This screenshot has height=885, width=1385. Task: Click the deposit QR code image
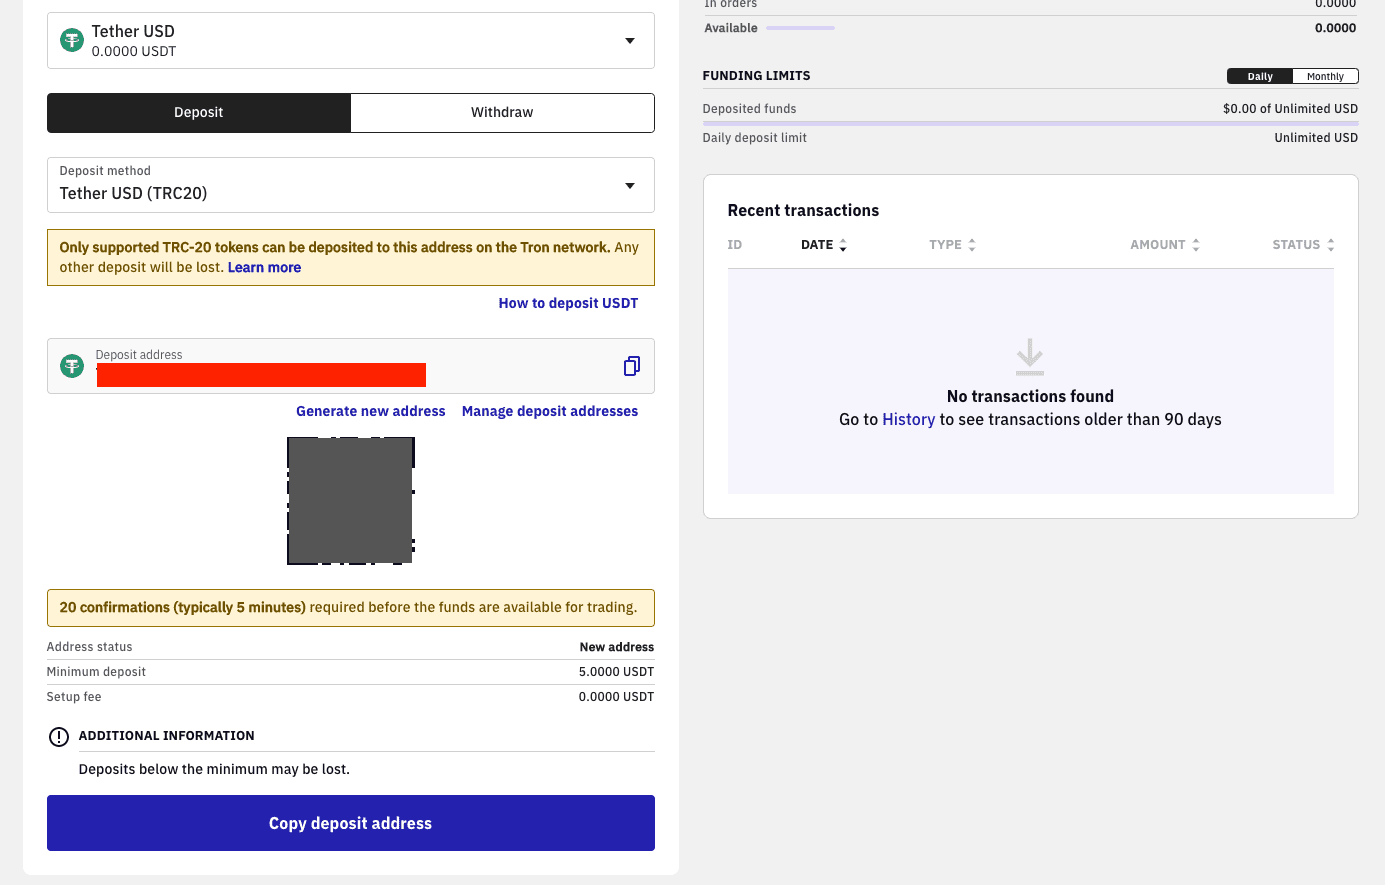(x=351, y=501)
